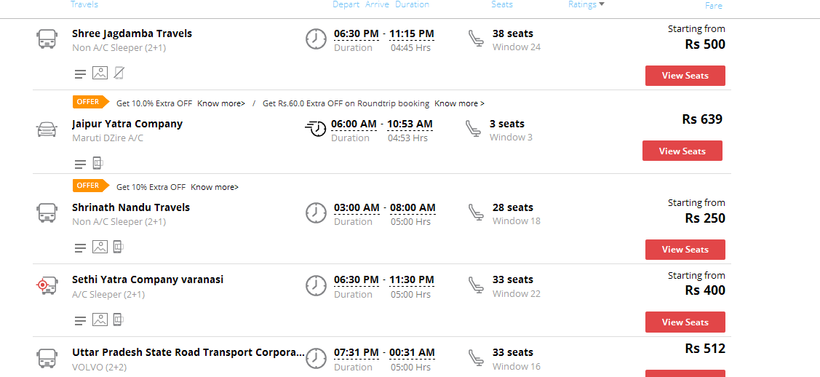Click mobile ticket icon under Sethi Yatra Company

[118, 319]
